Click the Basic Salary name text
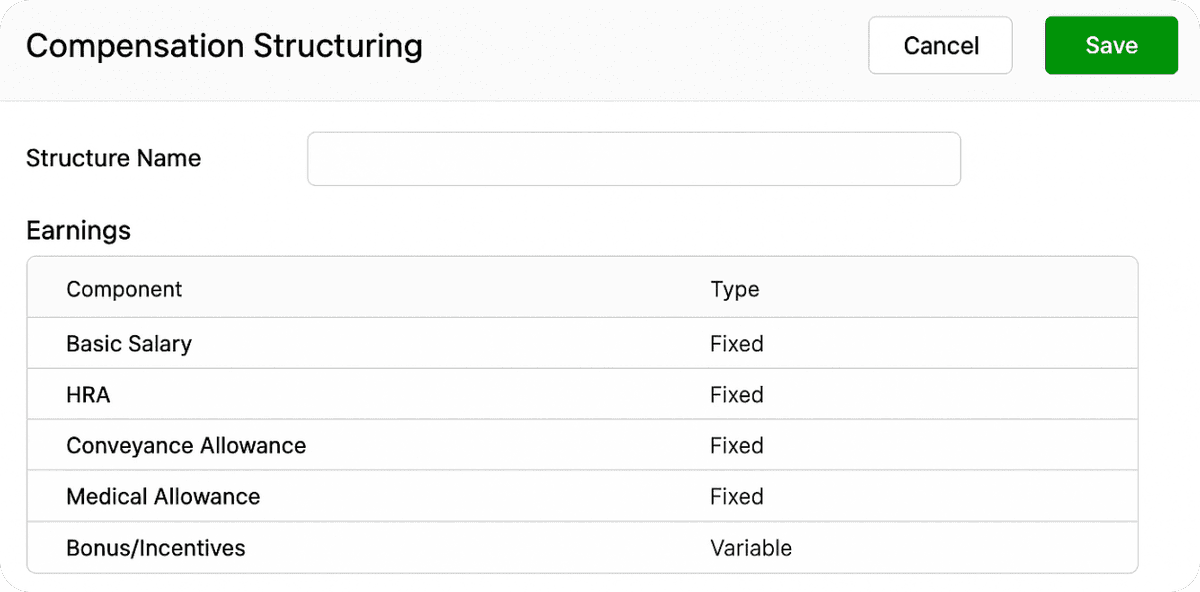 point(129,344)
